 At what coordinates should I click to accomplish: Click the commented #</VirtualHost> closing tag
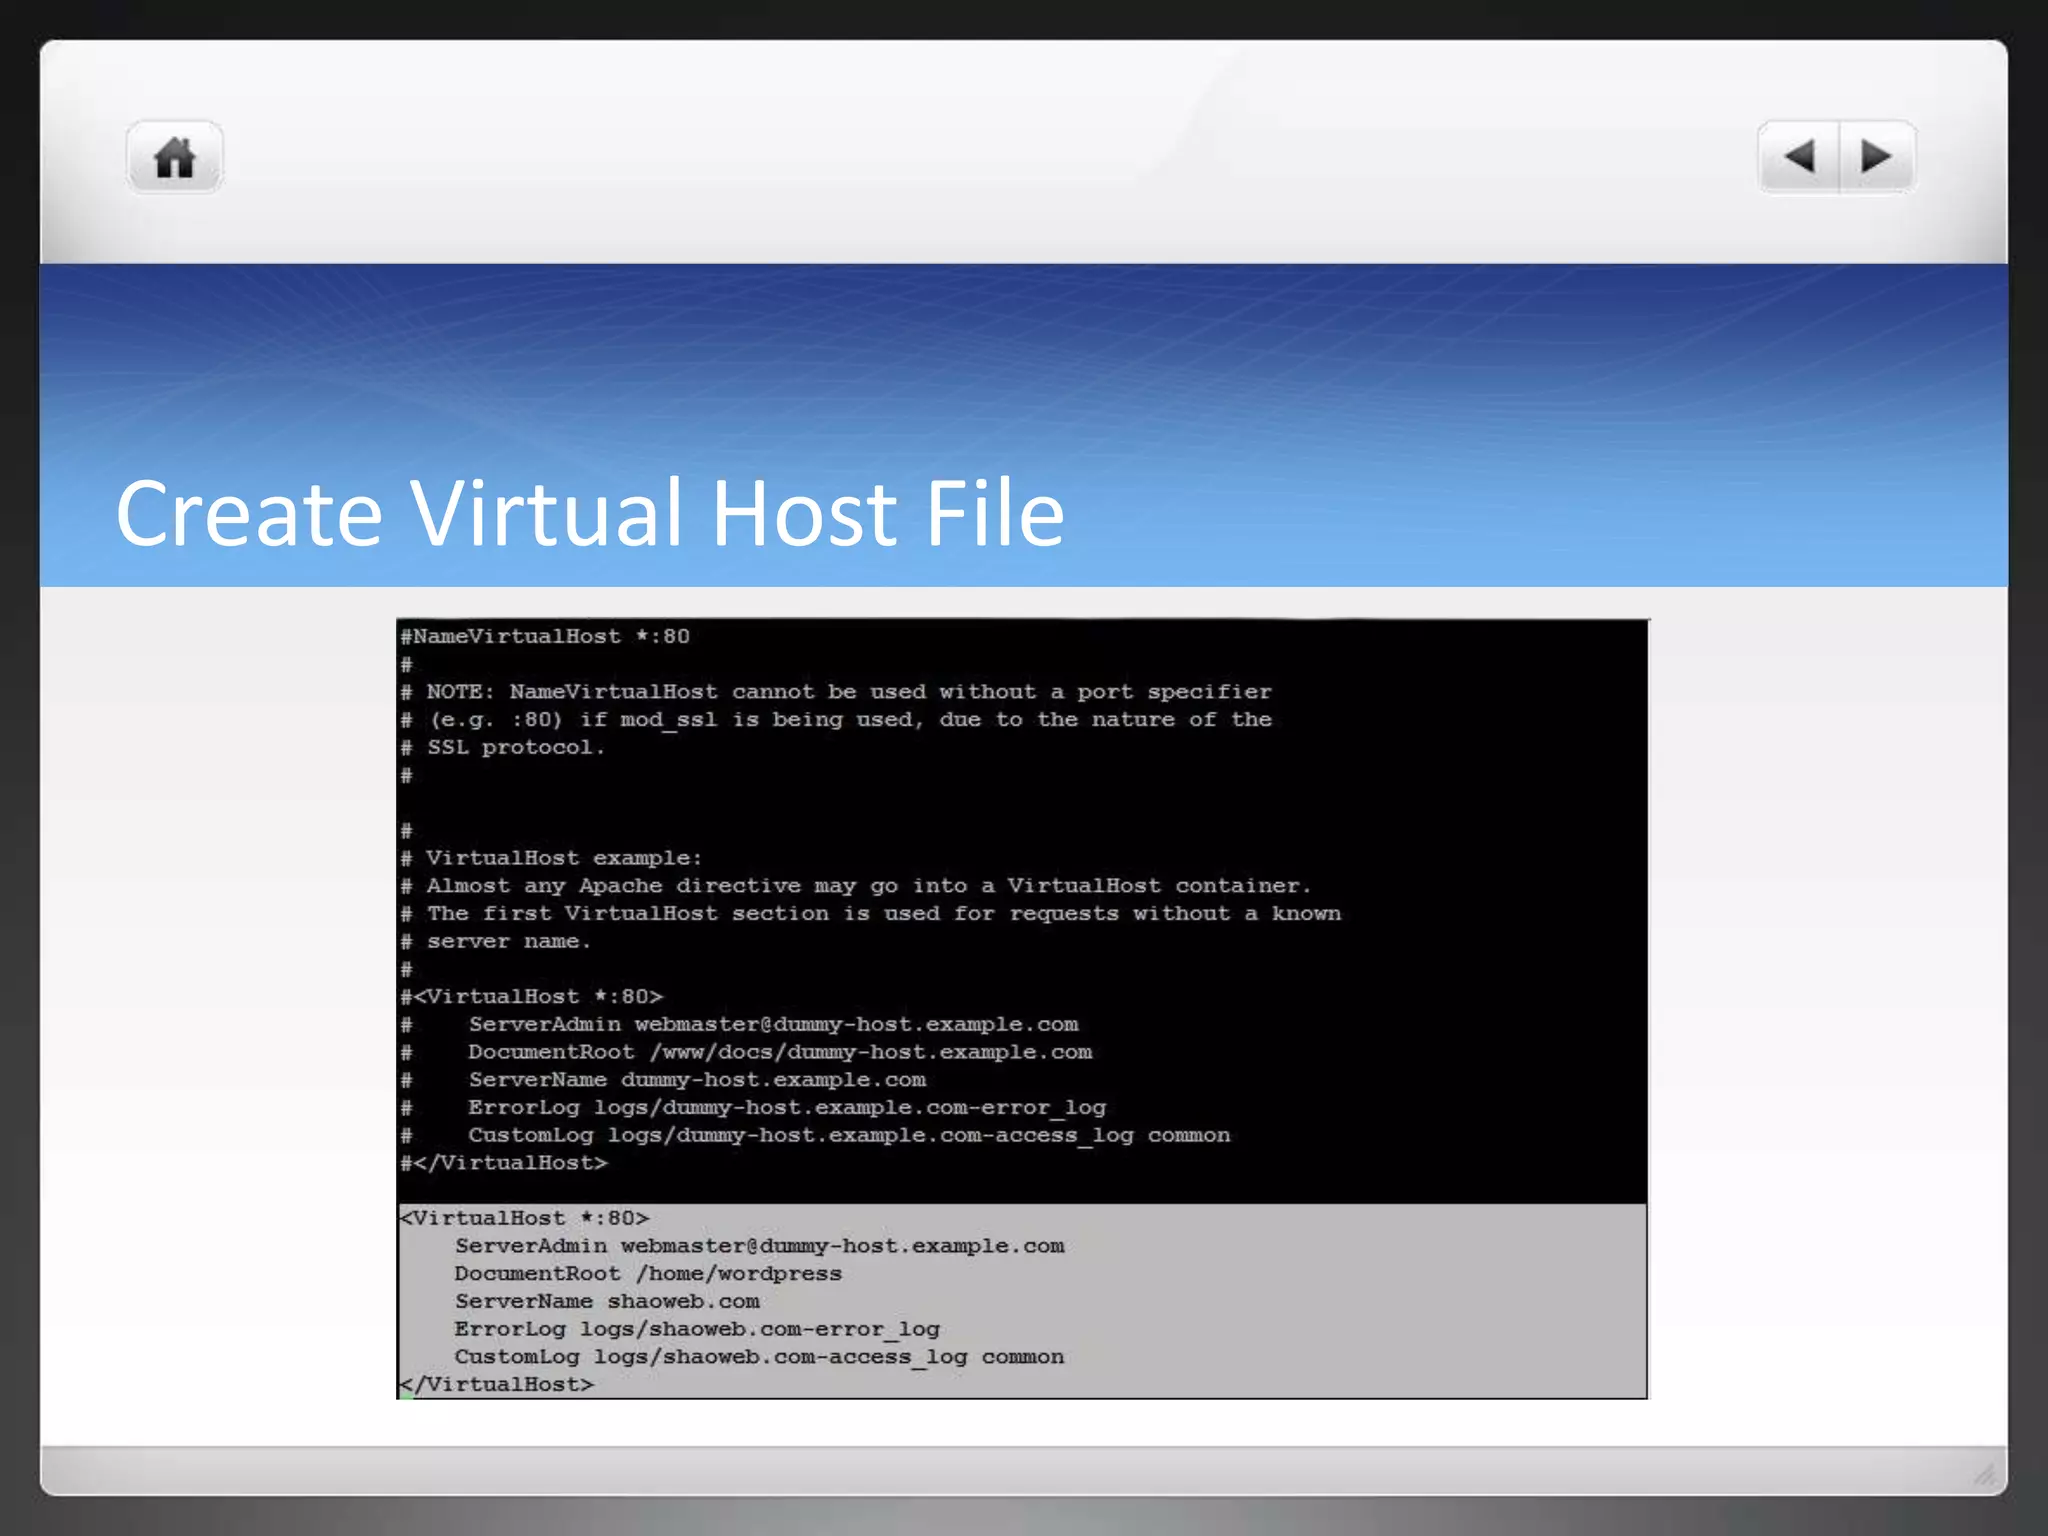click(x=504, y=1163)
